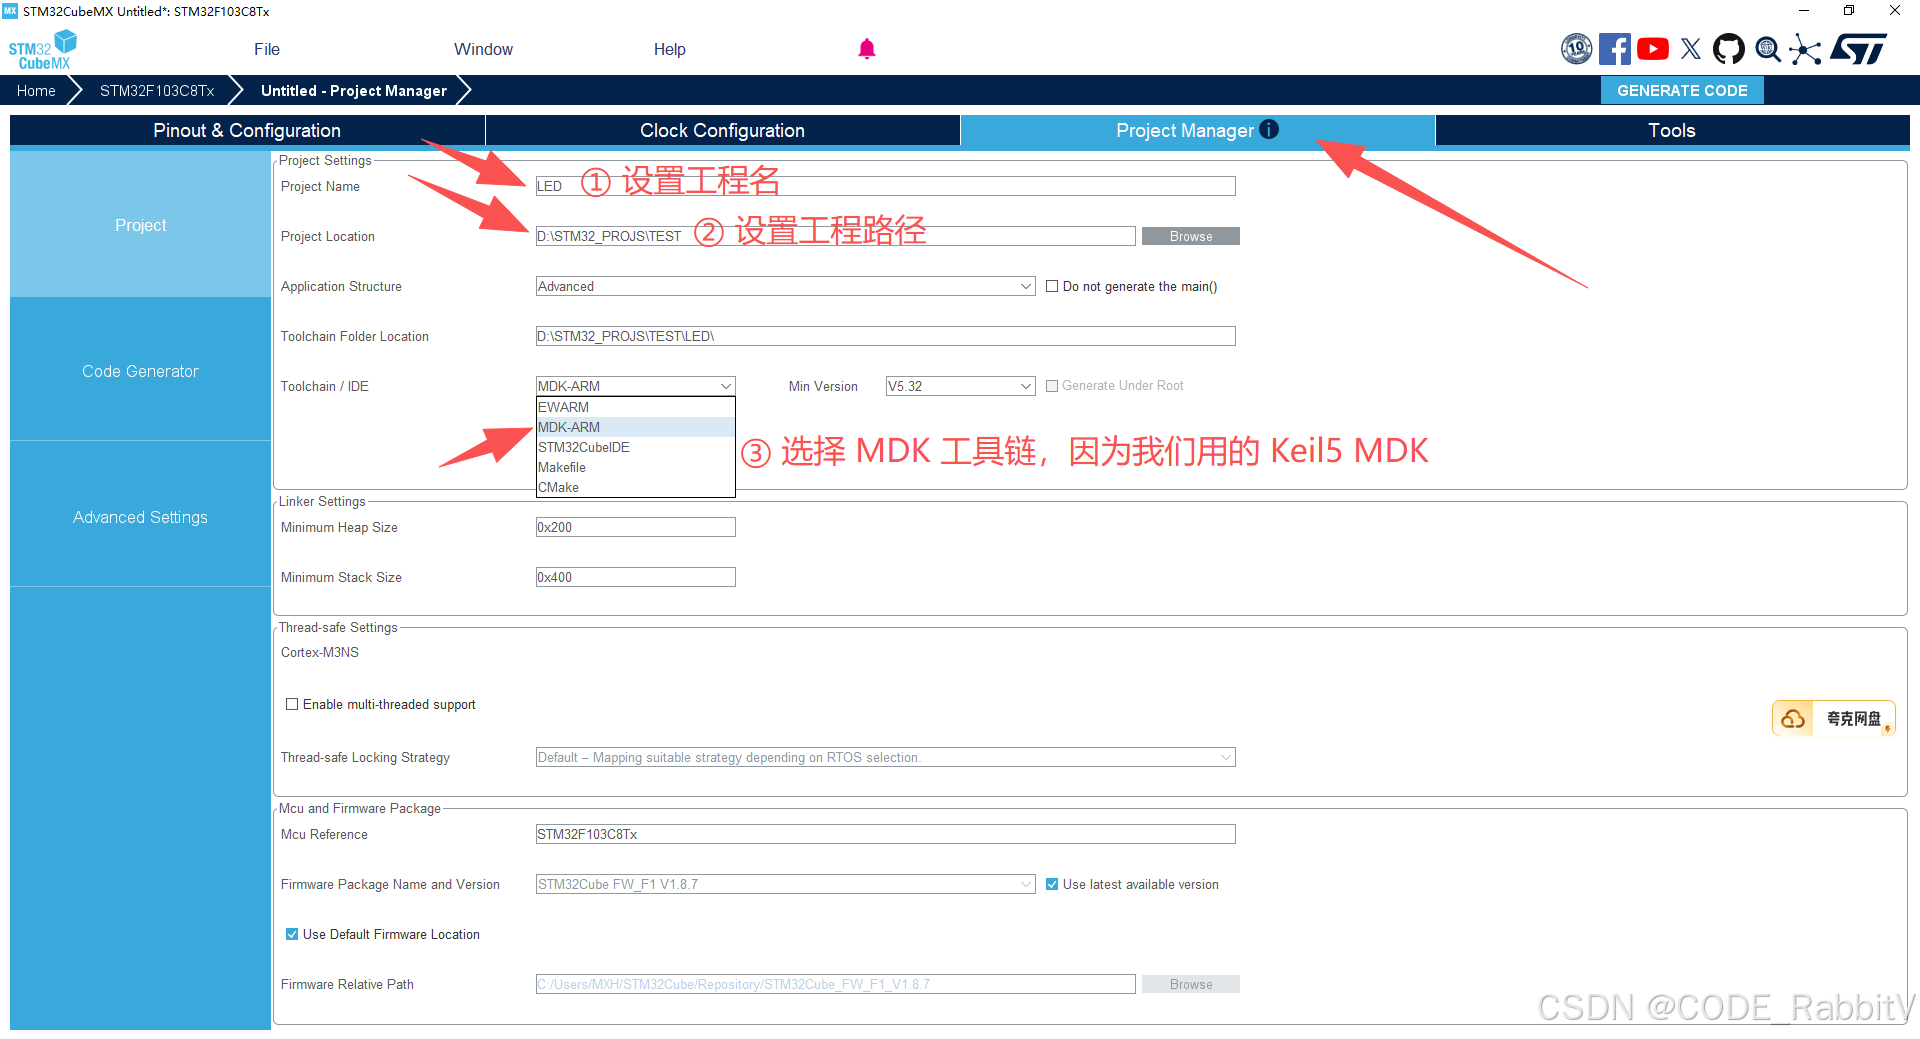Viewport: 1920px width, 1039px height.
Task: Click the Project Name field
Action: tap(885, 186)
